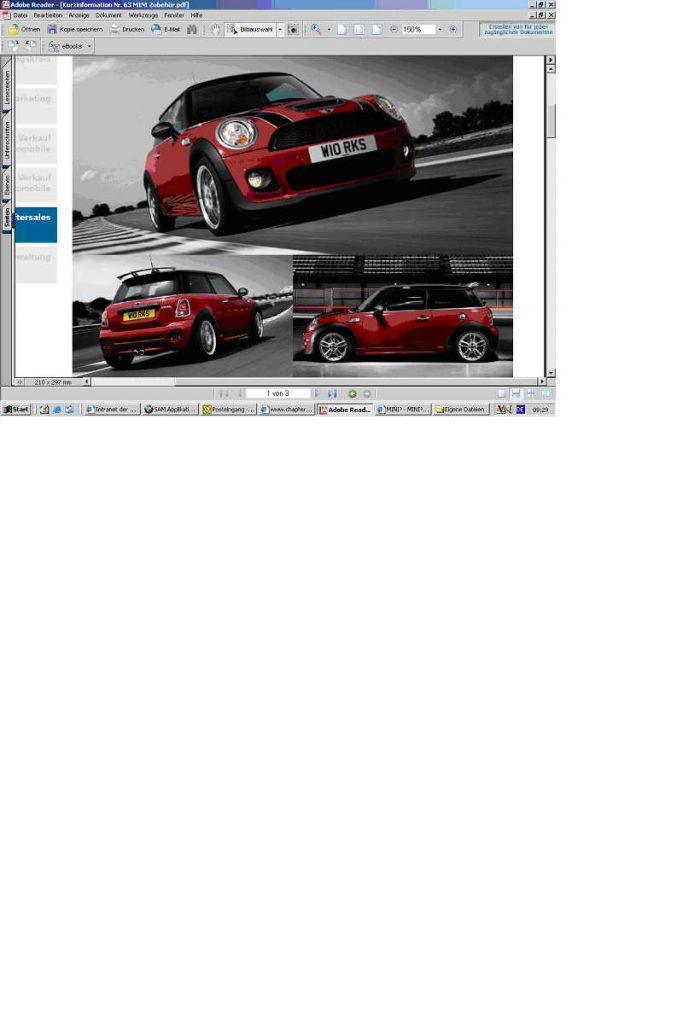Screen dimensions: 683x1024
Task: Open the Unterschriften side panel tab
Action: pos(7,139)
